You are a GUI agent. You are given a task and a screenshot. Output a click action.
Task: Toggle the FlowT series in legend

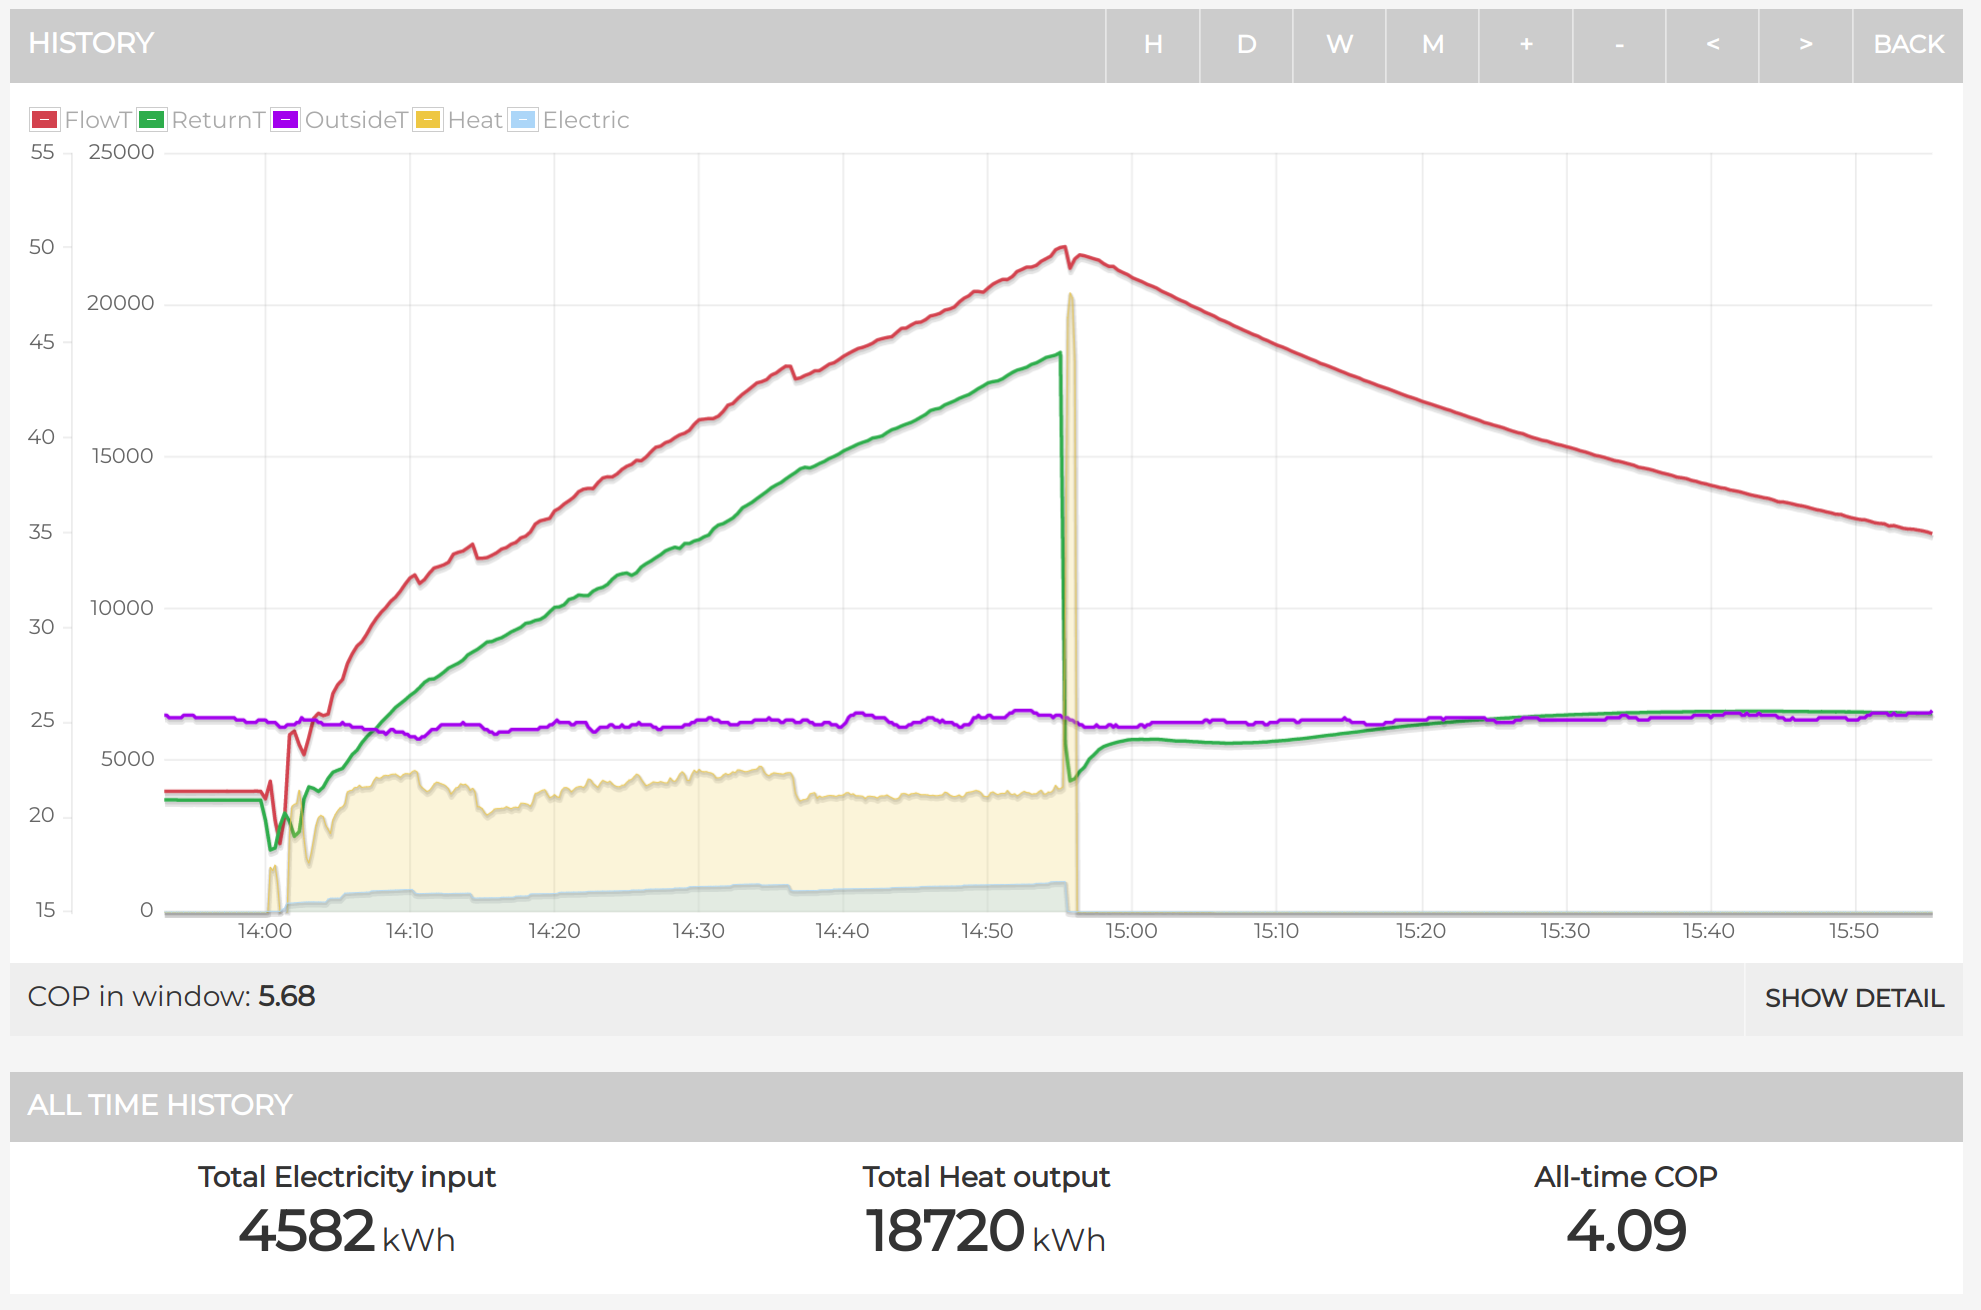[x=97, y=120]
